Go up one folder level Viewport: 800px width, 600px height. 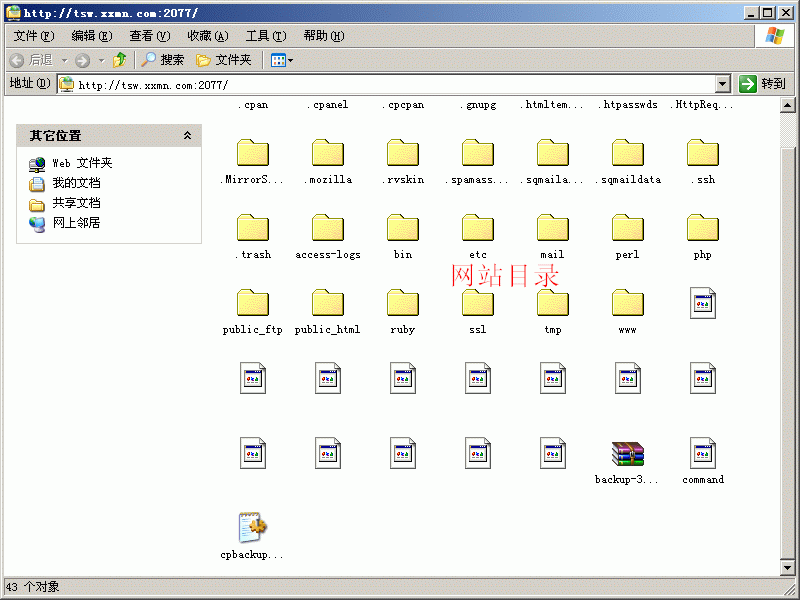click(119, 60)
